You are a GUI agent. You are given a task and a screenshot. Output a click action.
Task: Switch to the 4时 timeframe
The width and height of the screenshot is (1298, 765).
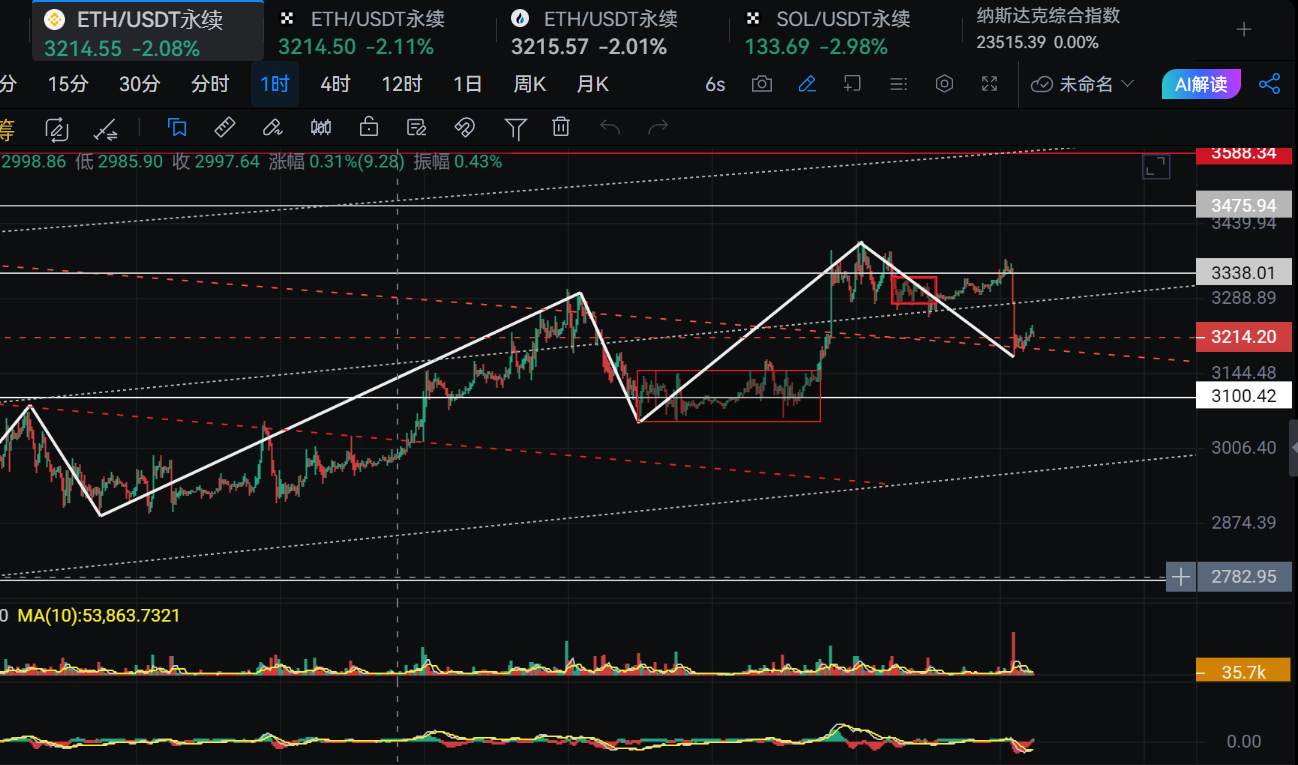[335, 84]
